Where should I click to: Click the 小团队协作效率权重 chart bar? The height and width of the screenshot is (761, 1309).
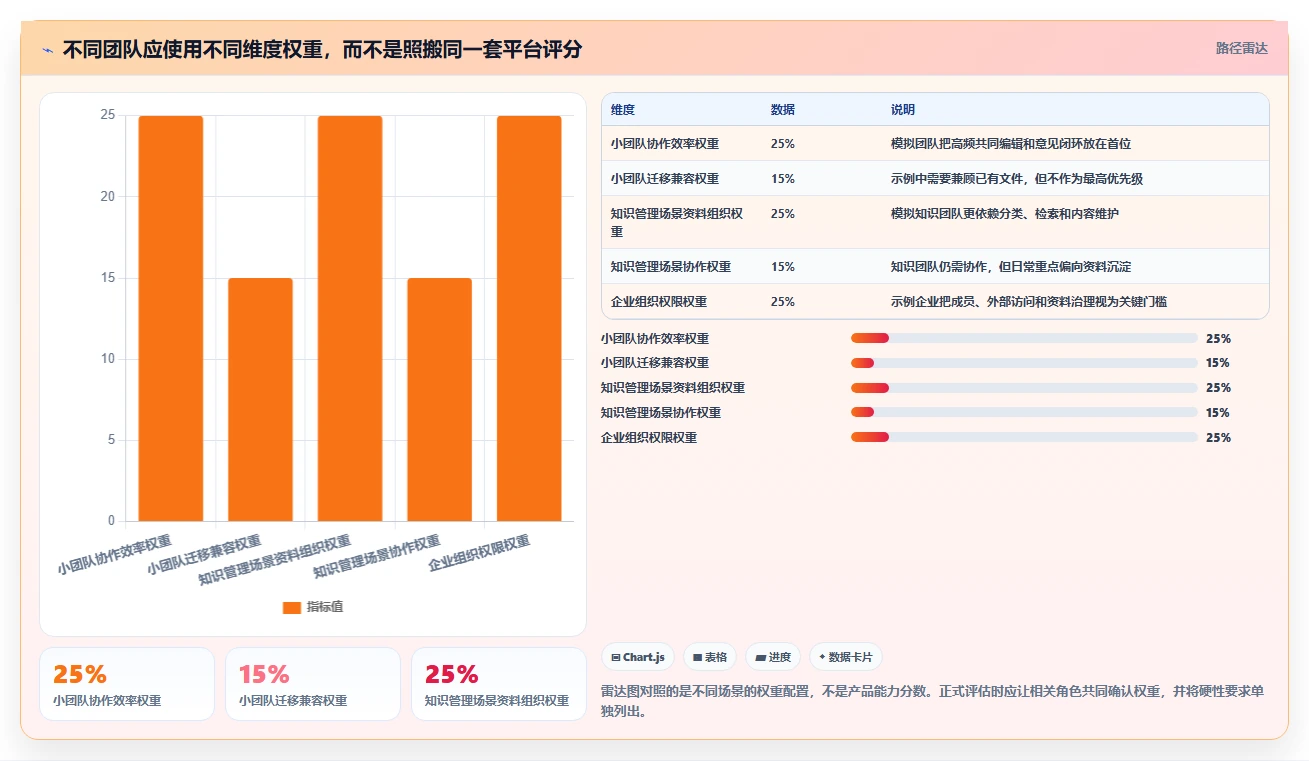(171, 318)
